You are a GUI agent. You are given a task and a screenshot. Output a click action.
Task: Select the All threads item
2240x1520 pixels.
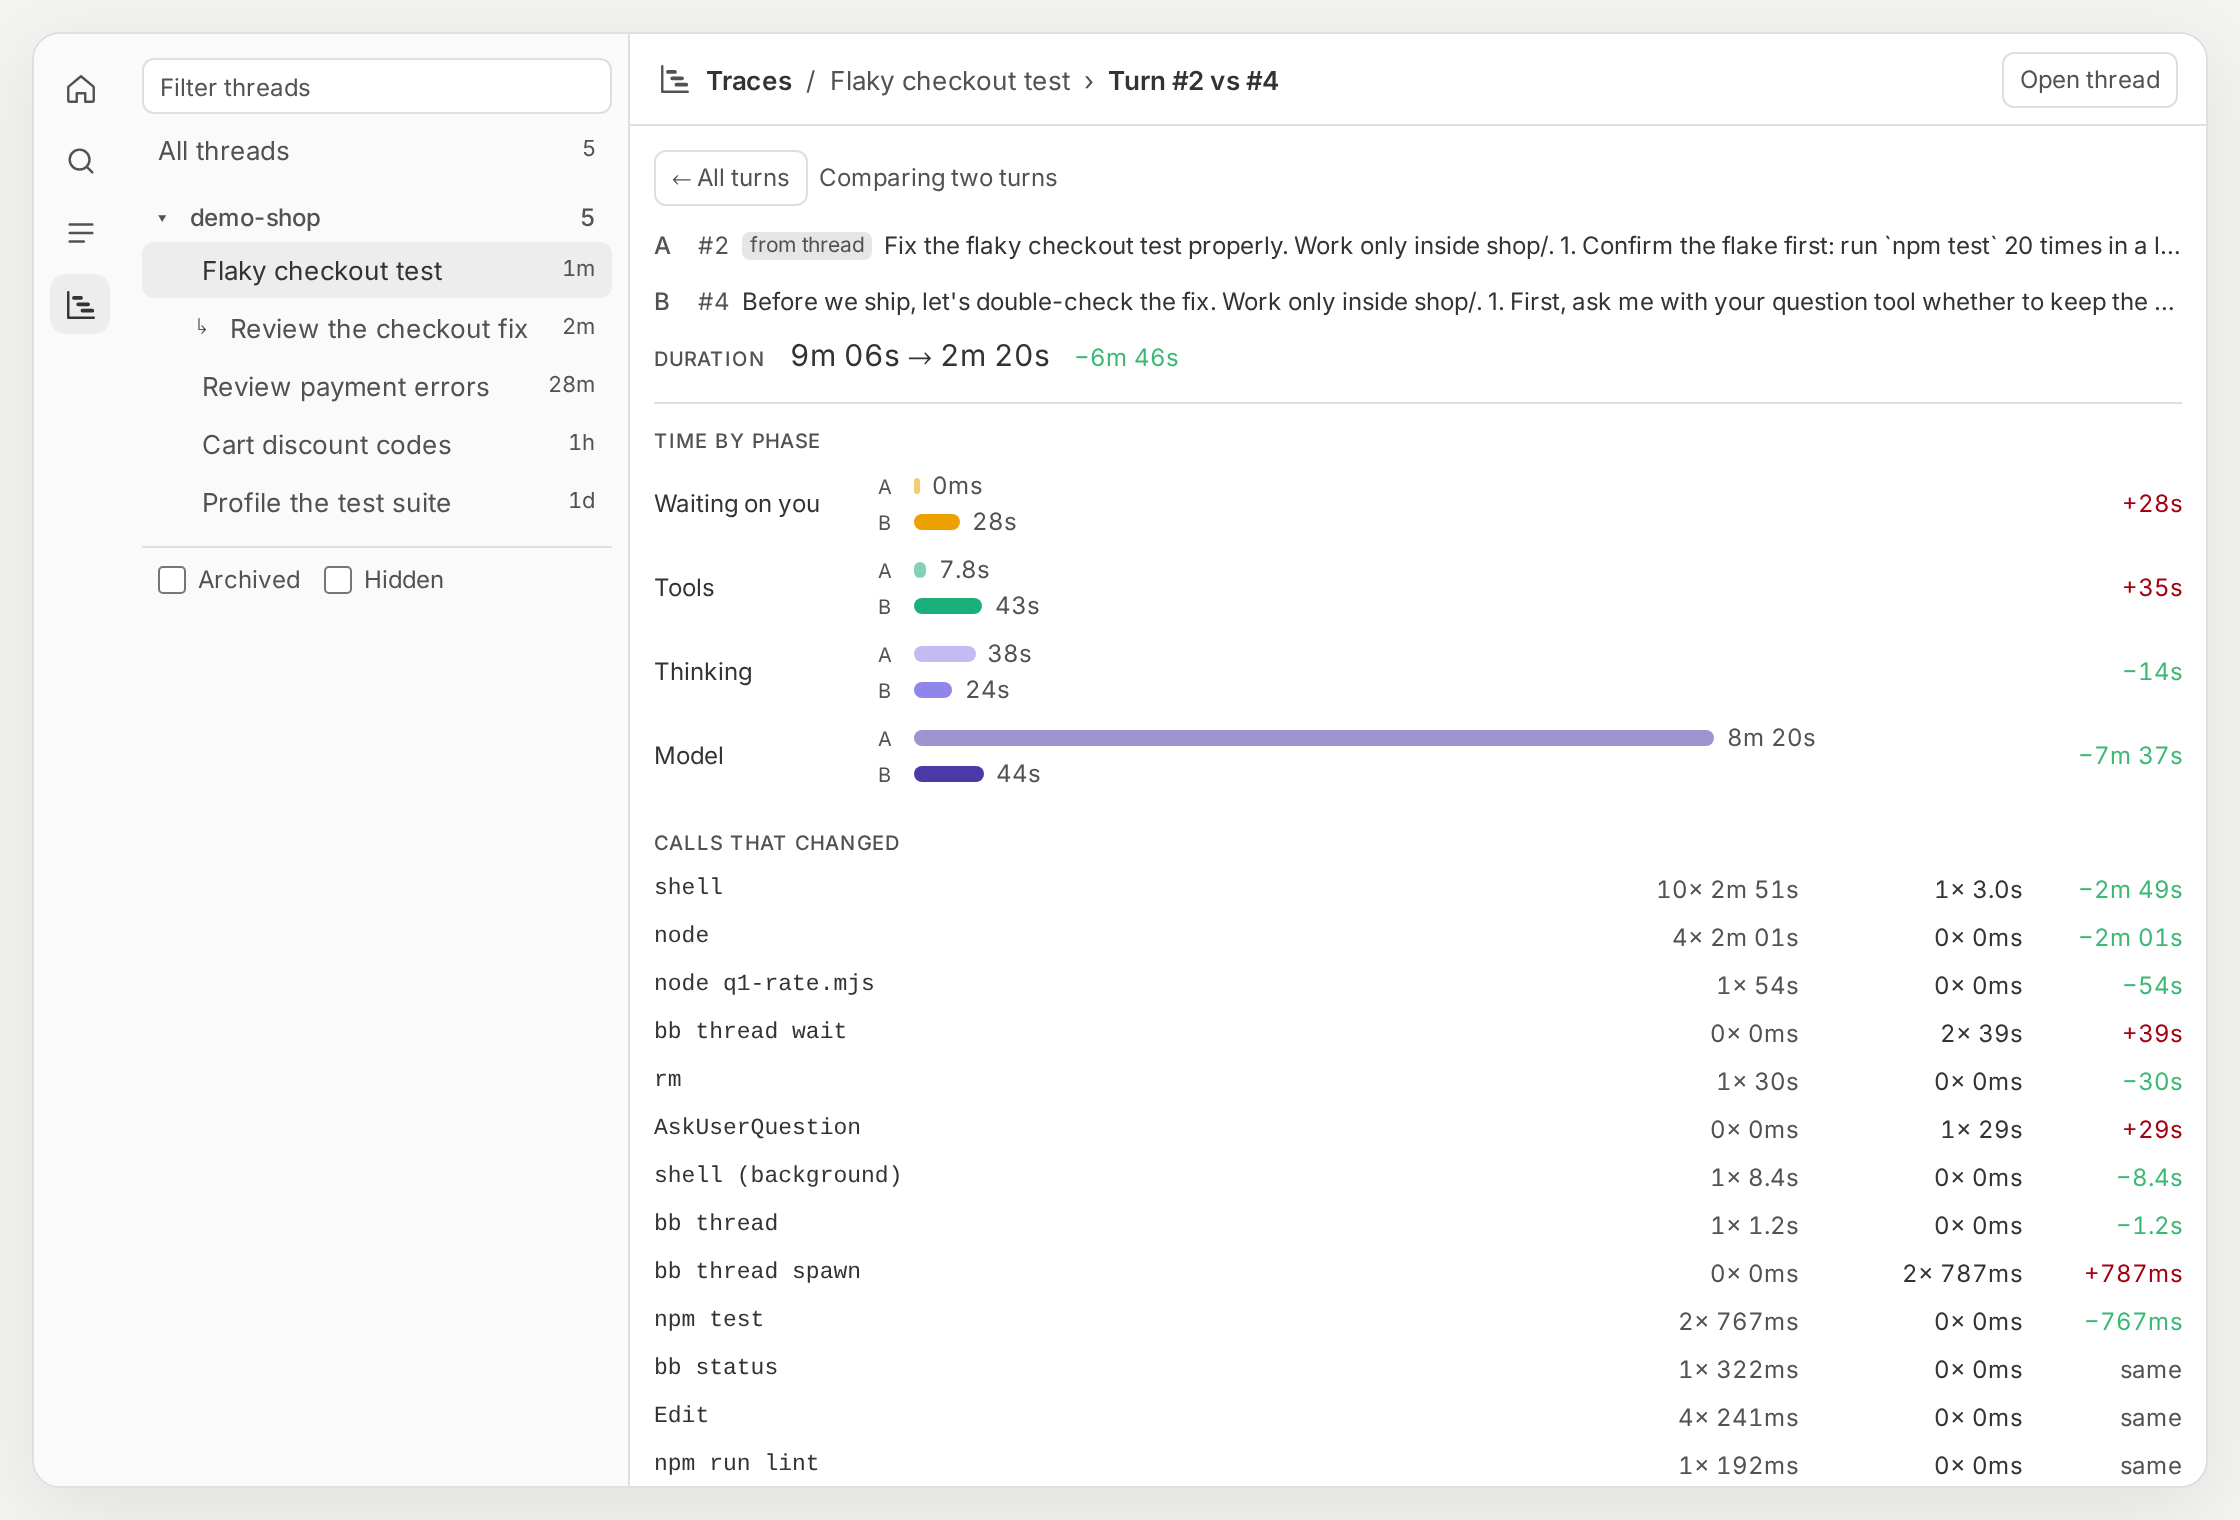[377, 151]
